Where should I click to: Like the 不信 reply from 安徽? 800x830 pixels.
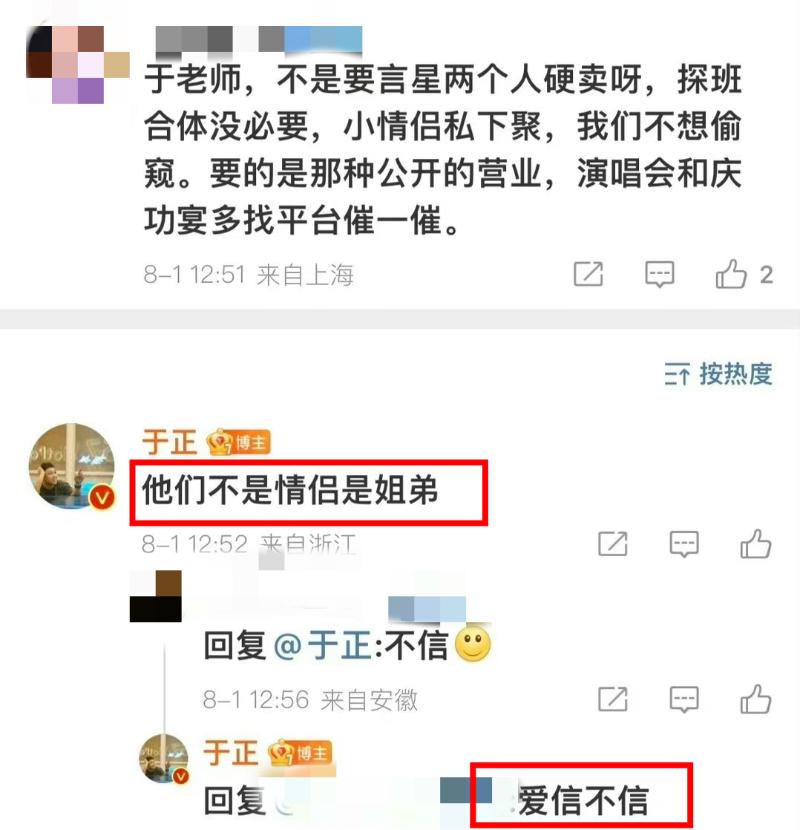coord(756,699)
